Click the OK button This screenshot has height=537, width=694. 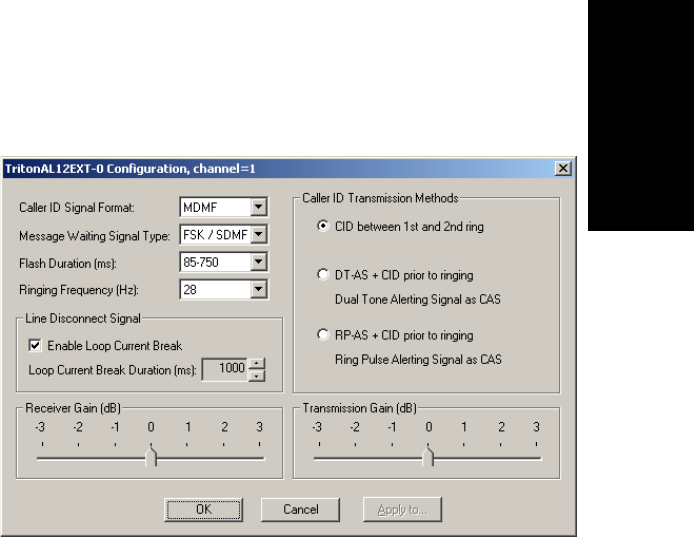pos(204,510)
